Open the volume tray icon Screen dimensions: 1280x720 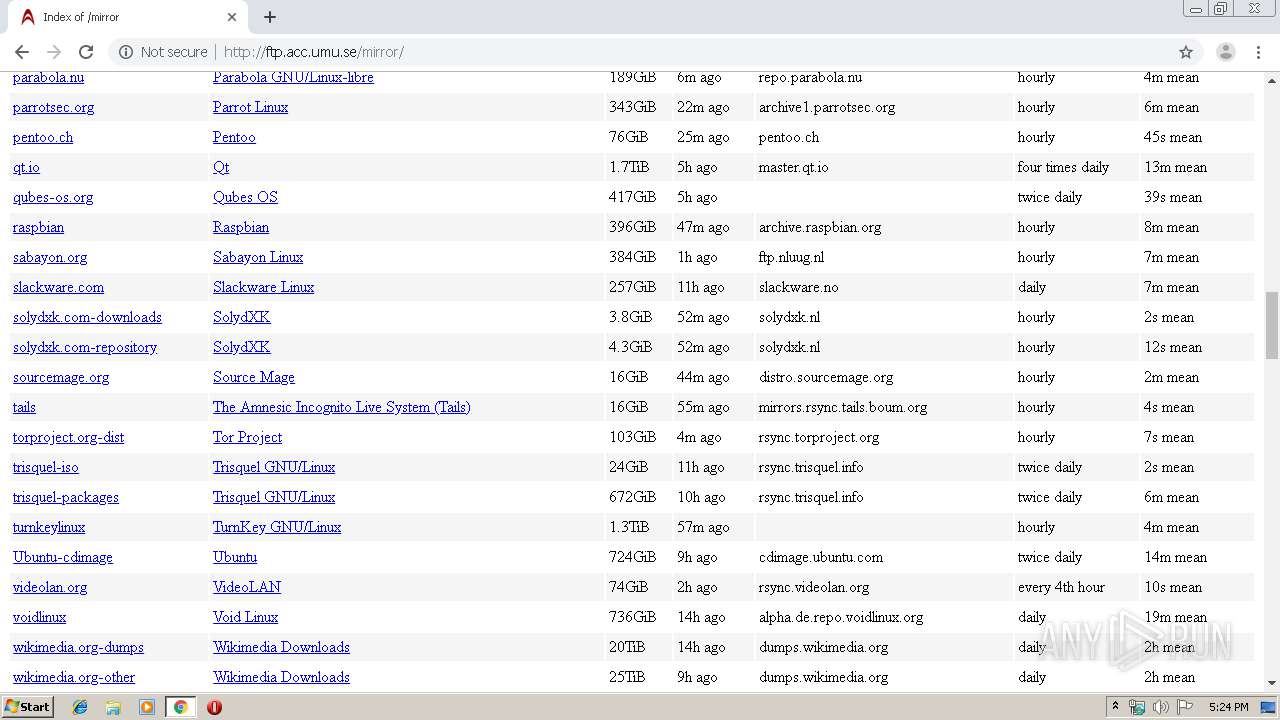pyautogui.click(x=1160, y=707)
